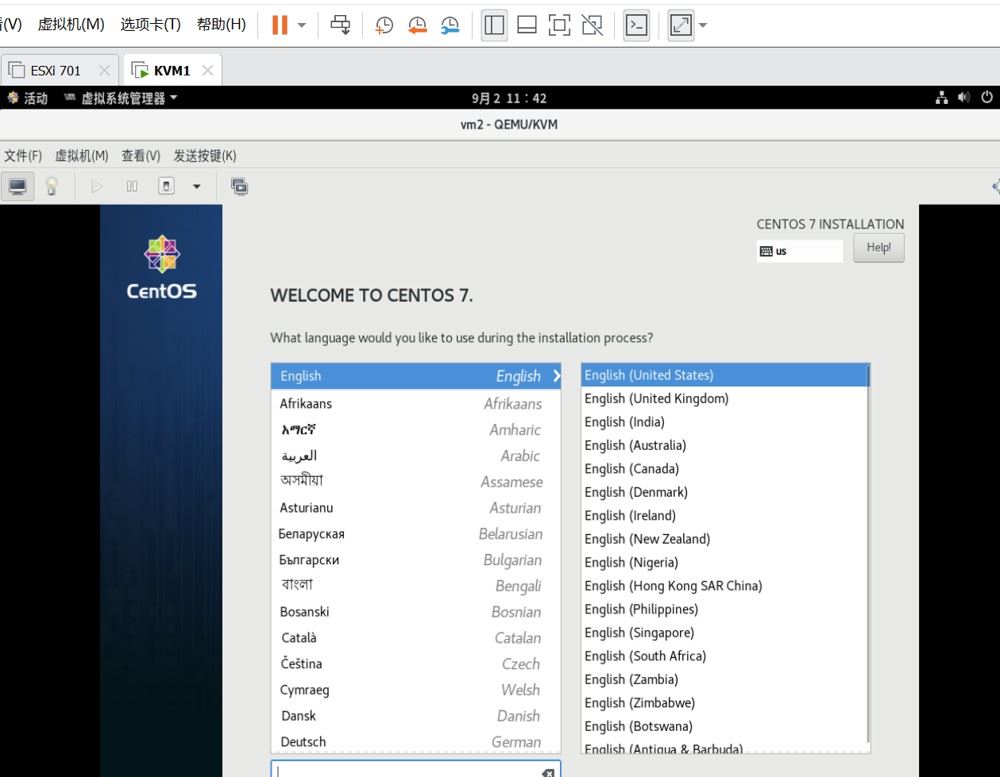Select the Bengali language row
This screenshot has height=777, width=1000.
[416, 586]
